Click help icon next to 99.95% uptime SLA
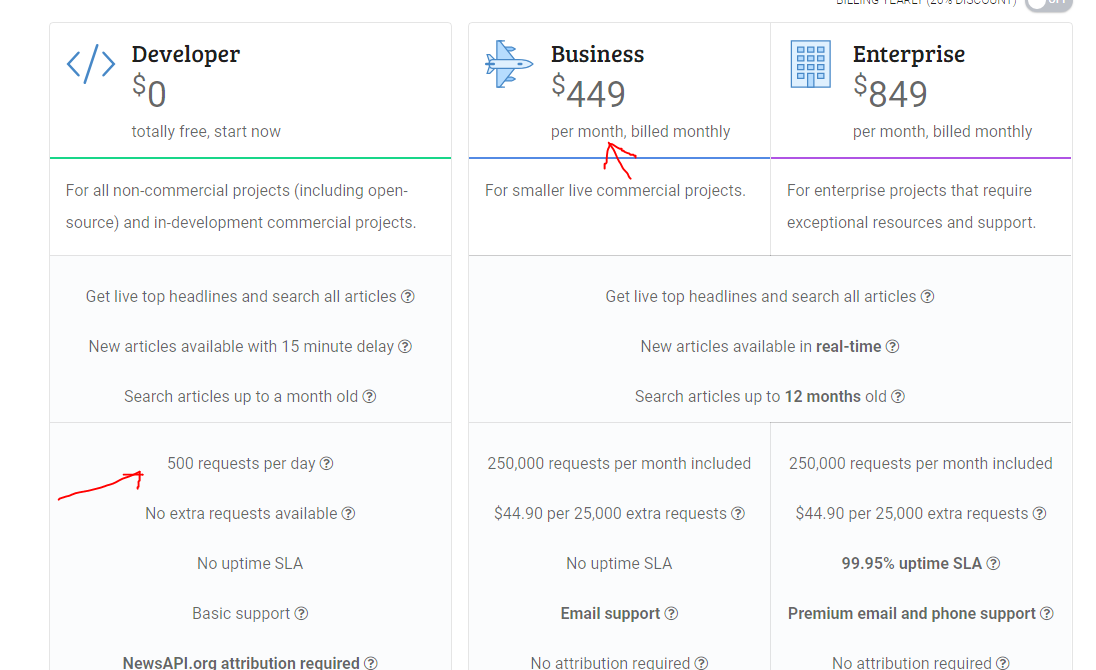 (993, 564)
